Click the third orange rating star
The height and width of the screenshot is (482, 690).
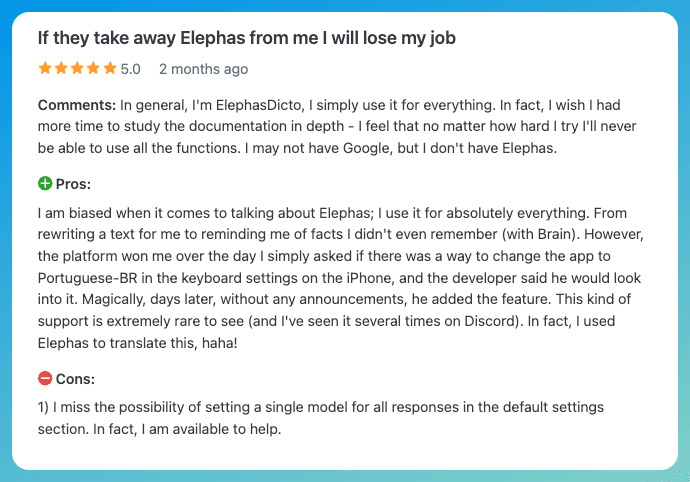coord(77,69)
